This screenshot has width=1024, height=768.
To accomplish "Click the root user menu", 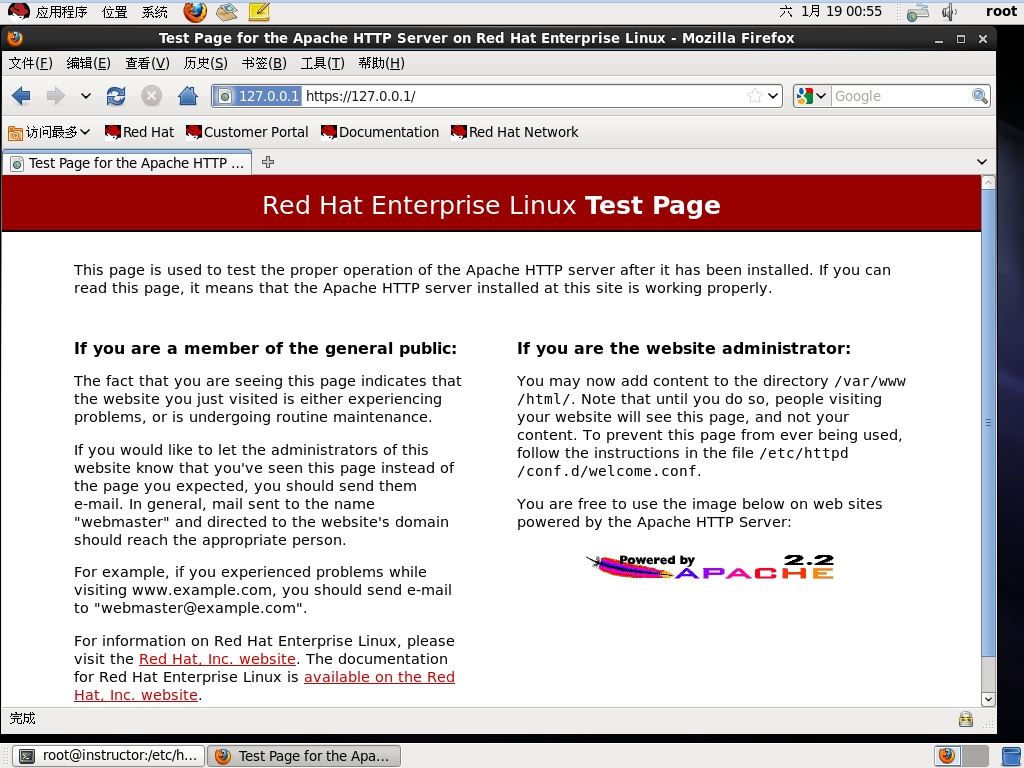I will point(1001,11).
